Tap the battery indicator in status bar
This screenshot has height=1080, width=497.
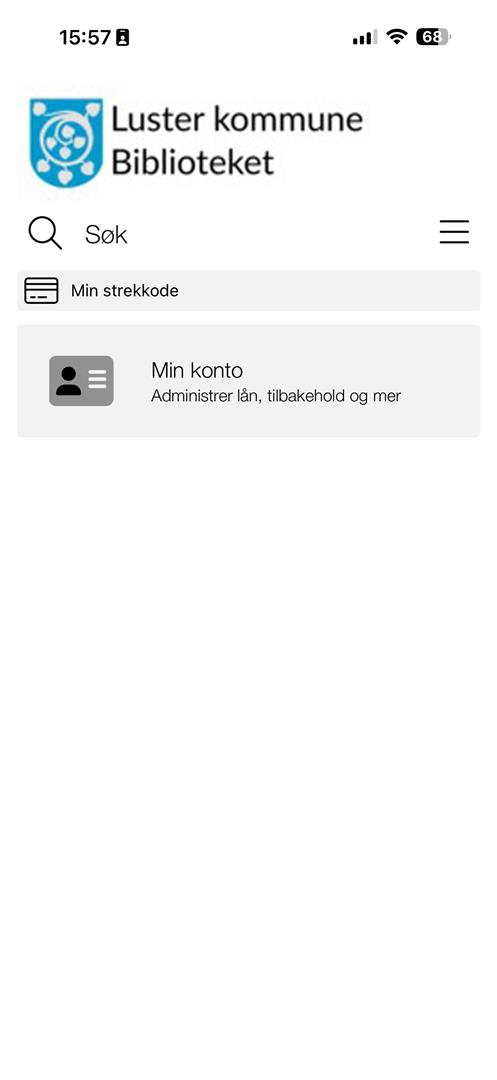click(434, 37)
